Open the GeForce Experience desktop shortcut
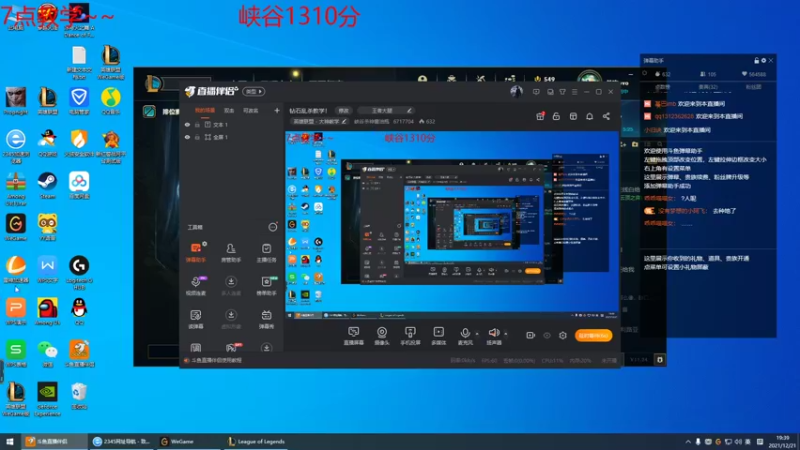800x450 pixels. coord(47,399)
